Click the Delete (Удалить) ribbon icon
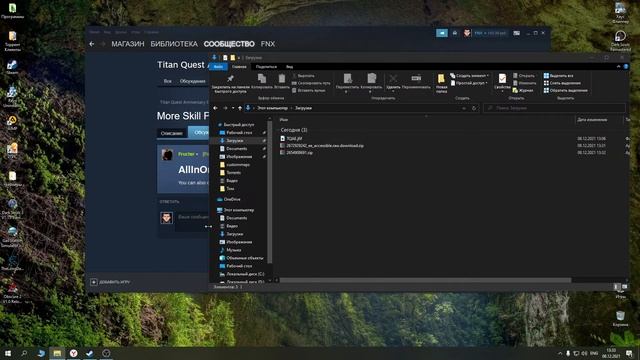Screen dimensions: 640x360 393,78
